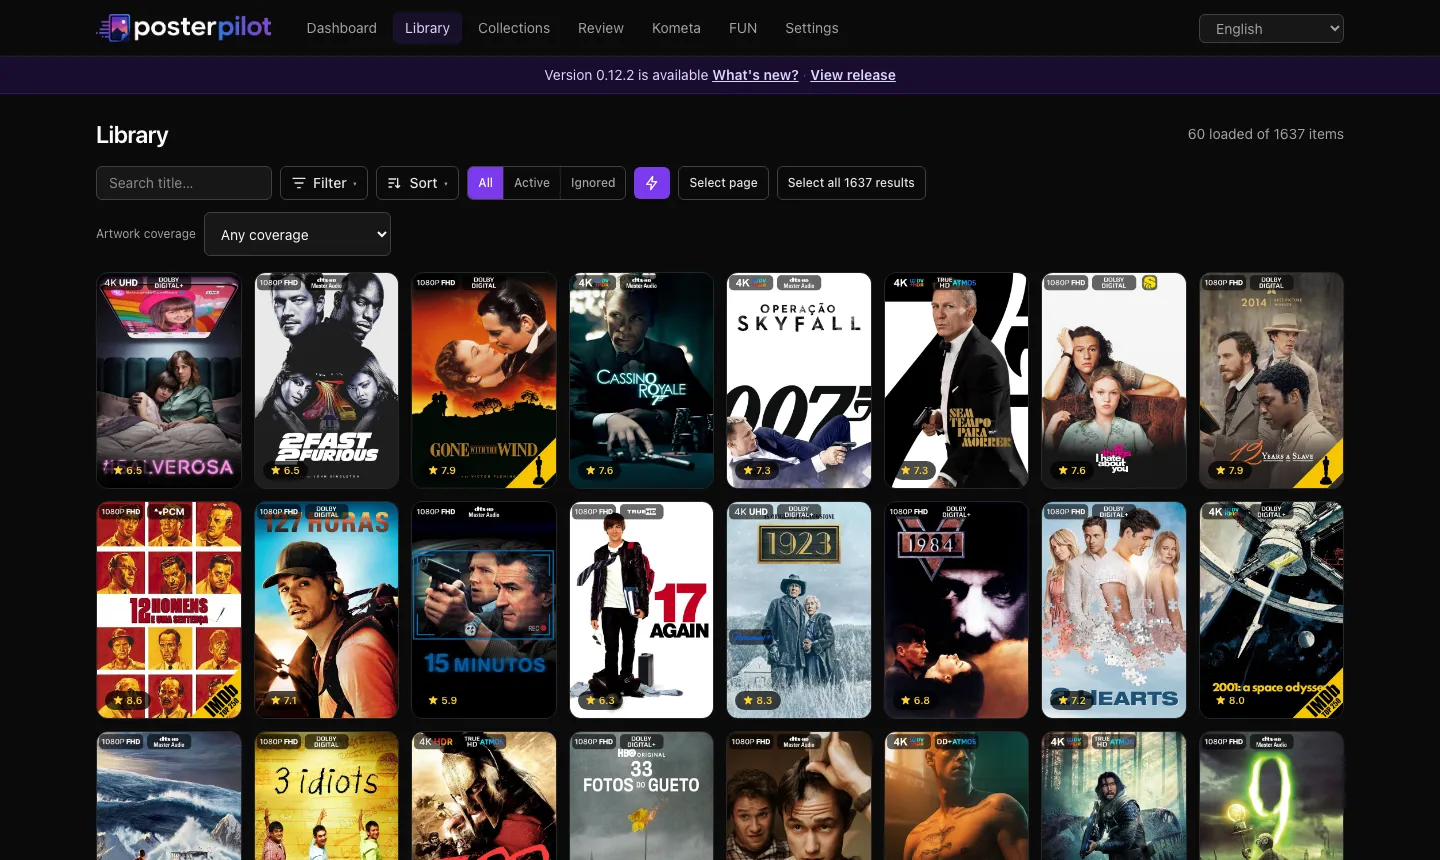Open the 127 Horas poster
This screenshot has width=1440, height=860.
point(326,610)
